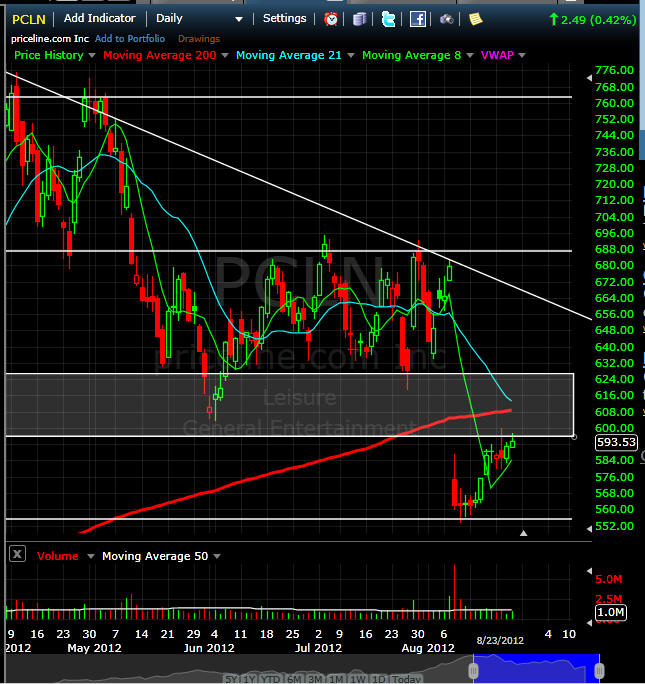Click small circle handle at rectangle corner
Screen dimensions: 645x684
pos(574,437)
